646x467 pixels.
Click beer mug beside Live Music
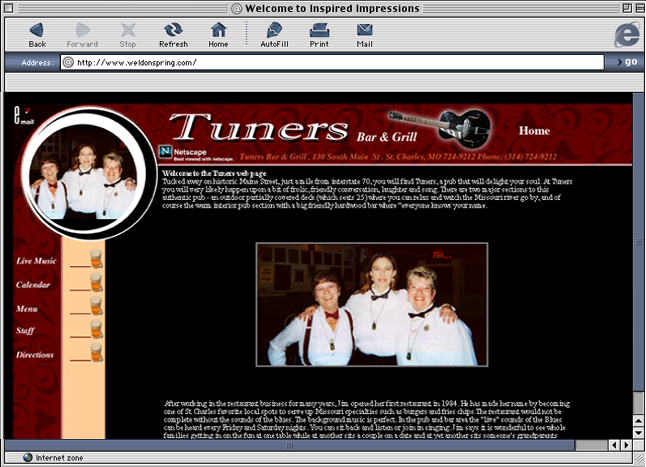point(96,260)
